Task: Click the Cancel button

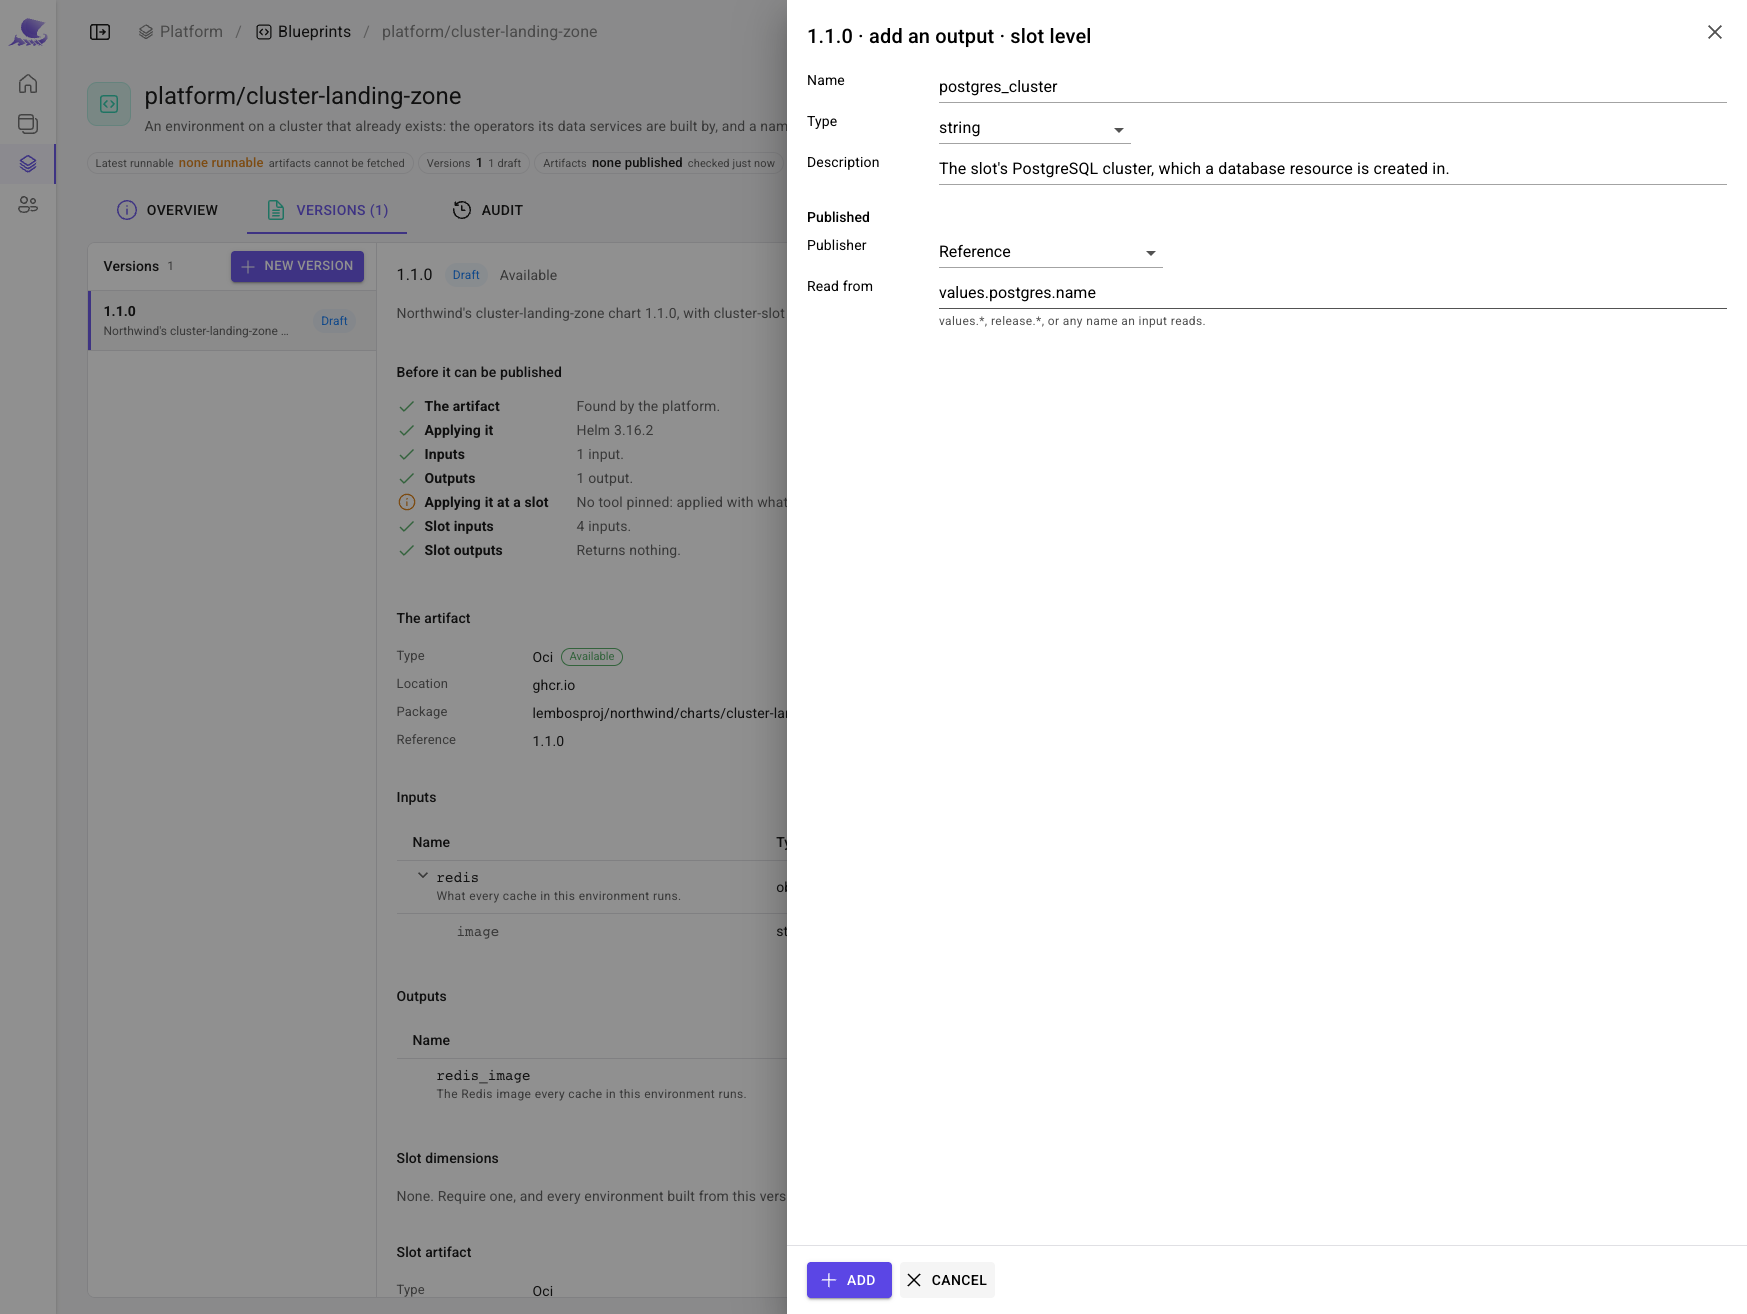Action: click(947, 1280)
